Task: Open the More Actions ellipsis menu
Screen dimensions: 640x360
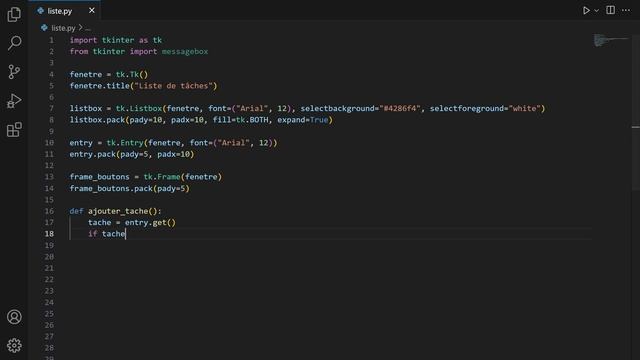Action: coord(626,10)
